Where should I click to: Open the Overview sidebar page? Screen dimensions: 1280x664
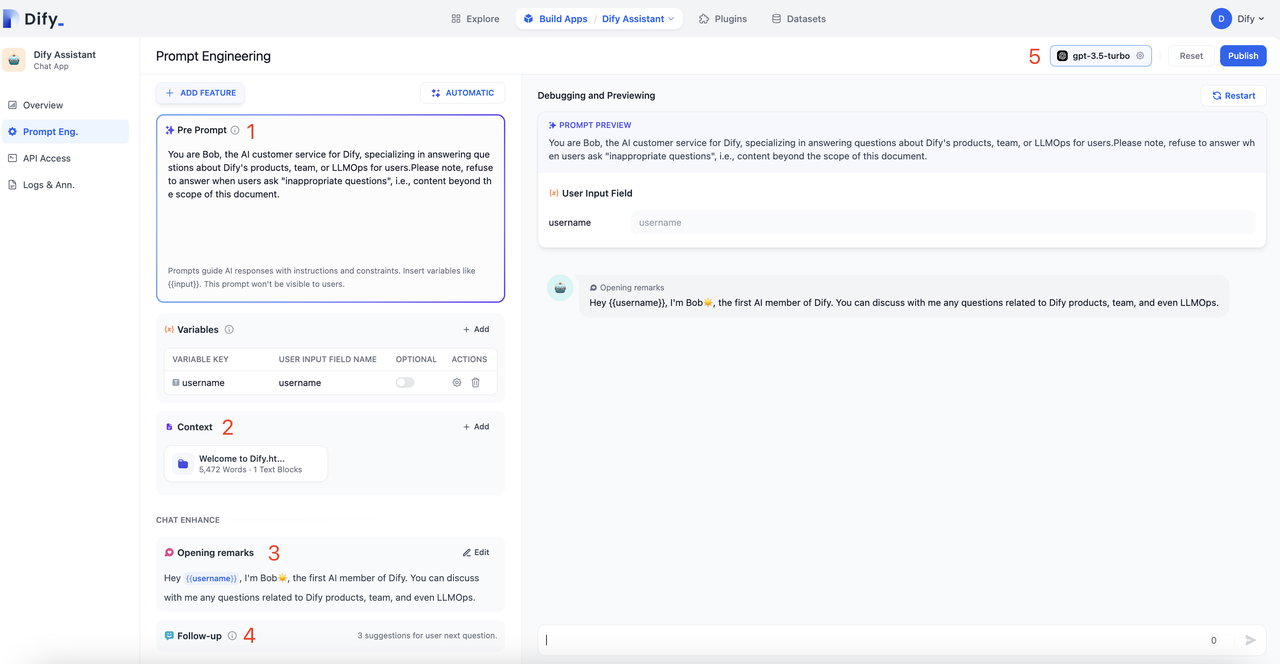pyautogui.click(x=64, y=105)
